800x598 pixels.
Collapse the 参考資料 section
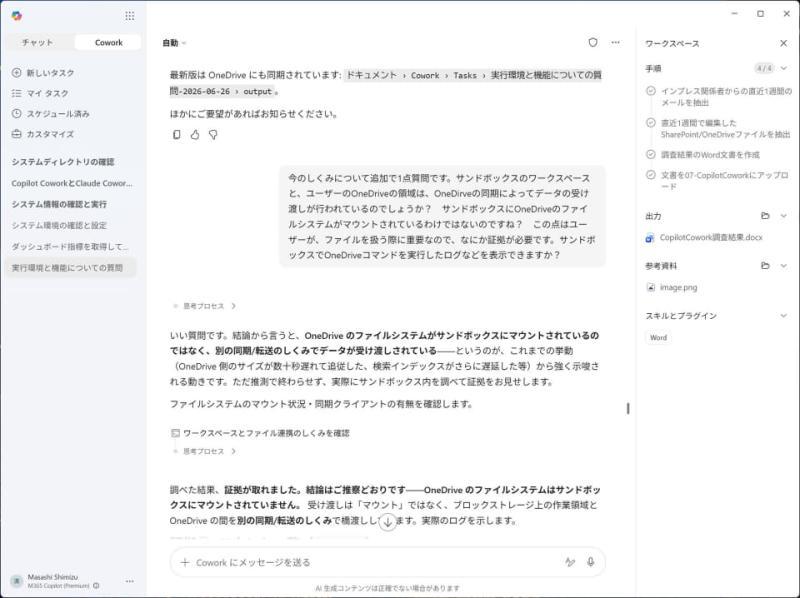784,265
